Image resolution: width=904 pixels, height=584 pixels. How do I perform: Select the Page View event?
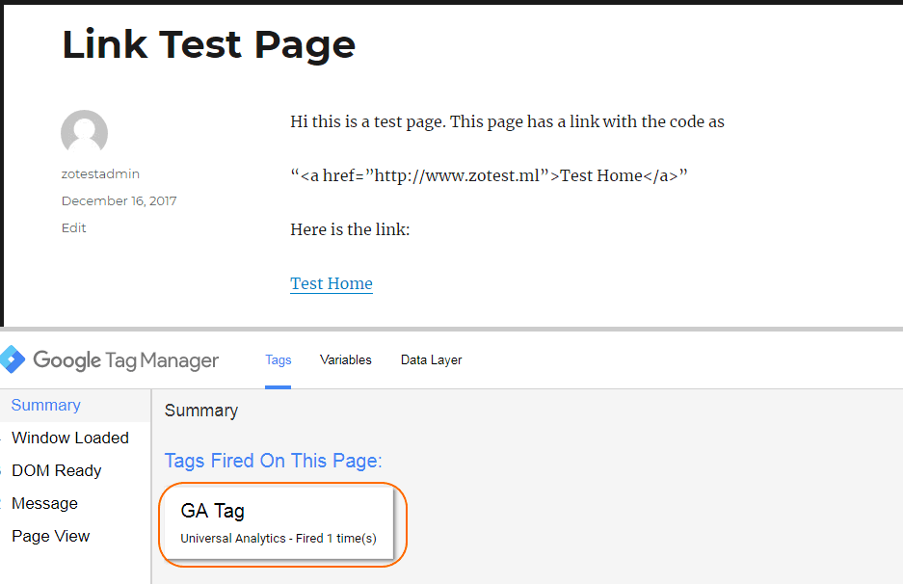[x=51, y=537]
